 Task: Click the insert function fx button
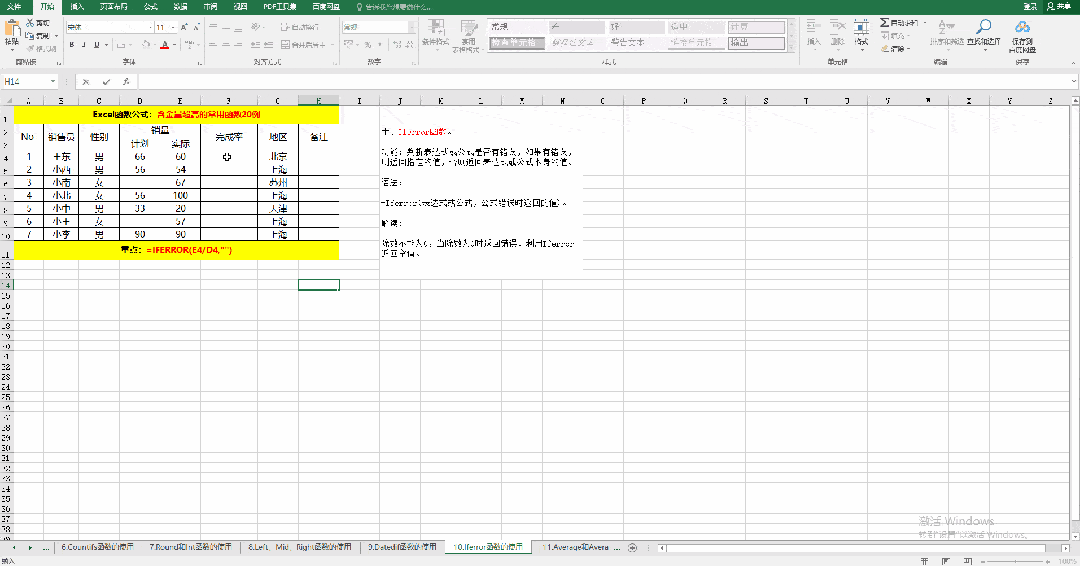126,81
